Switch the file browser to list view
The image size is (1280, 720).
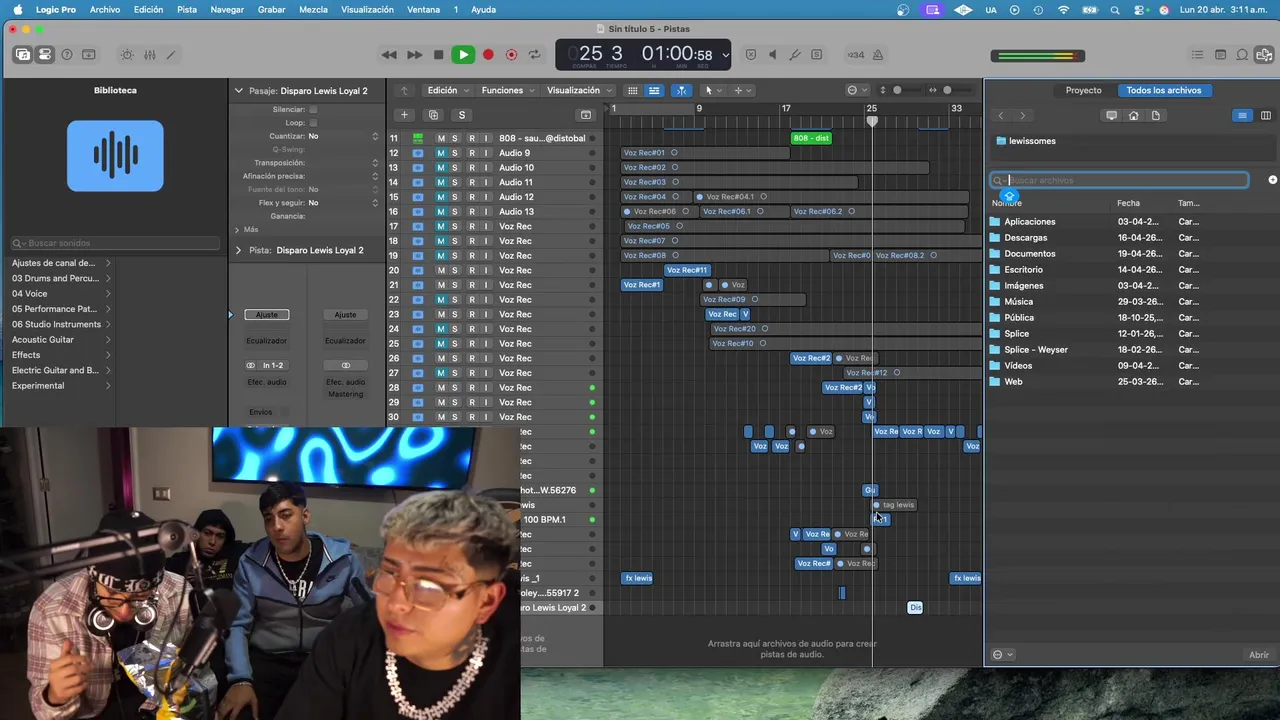coord(1242,116)
